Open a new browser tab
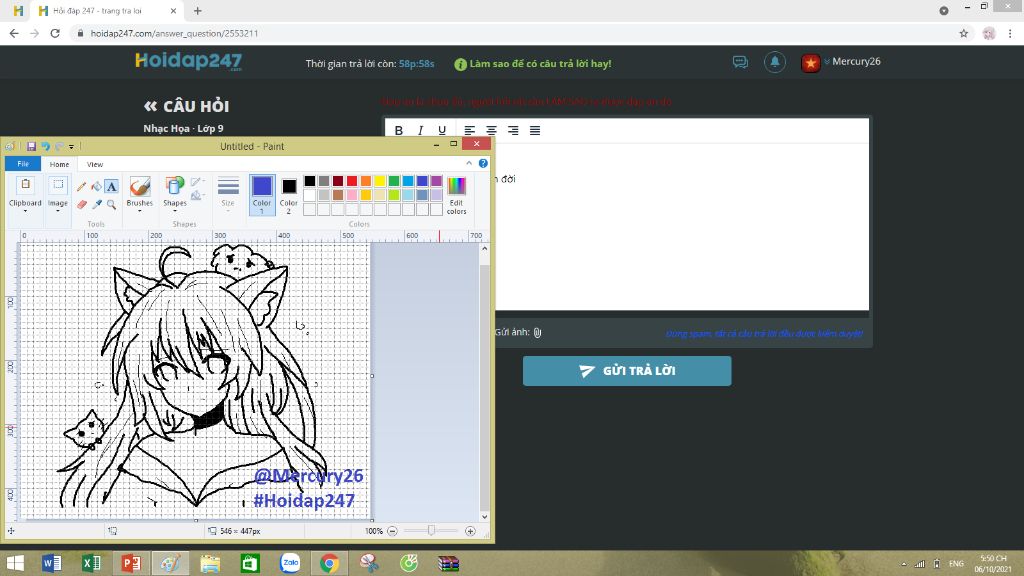The width and height of the screenshot is (1024, 576). pyautogui.click(x=197, y=11)
